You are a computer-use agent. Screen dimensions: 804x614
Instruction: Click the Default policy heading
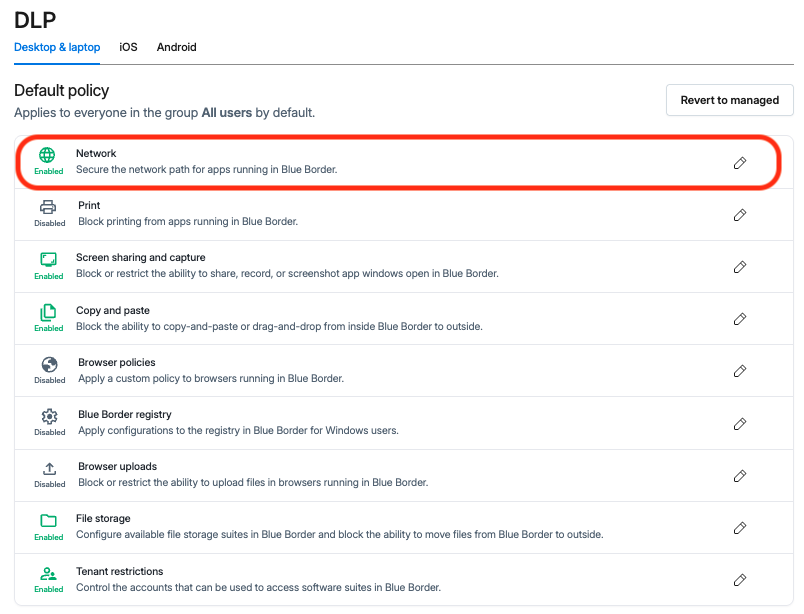[x=62, y=90]
